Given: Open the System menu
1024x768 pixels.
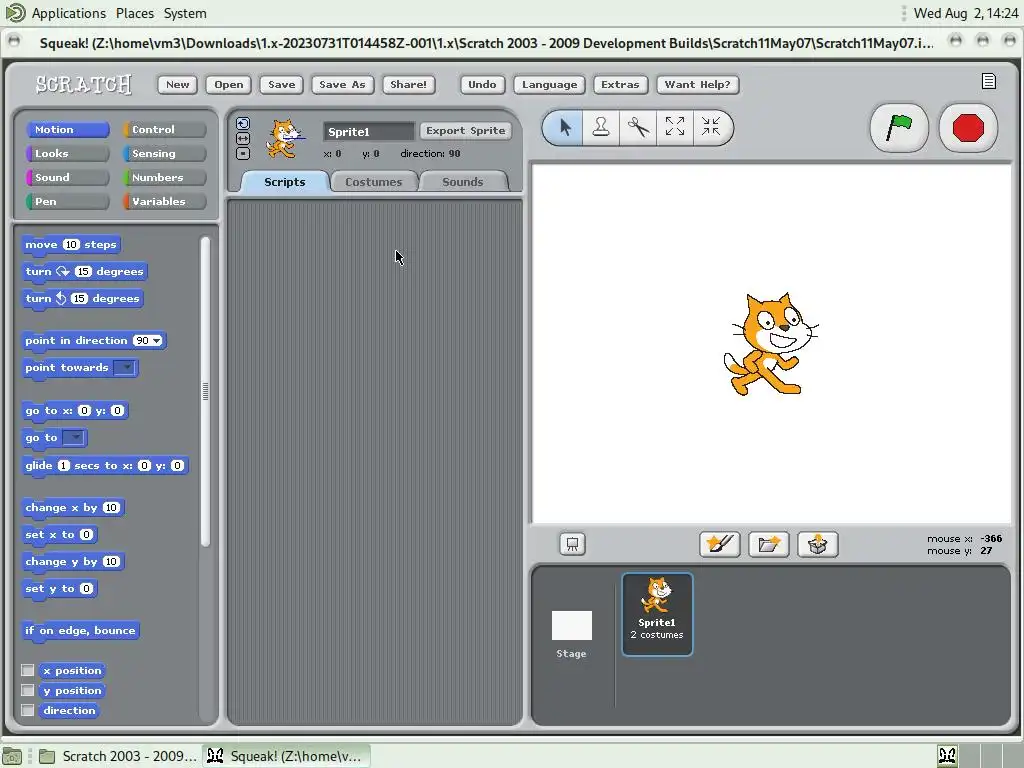Looking at the screenshot, I should coord(185,13).
